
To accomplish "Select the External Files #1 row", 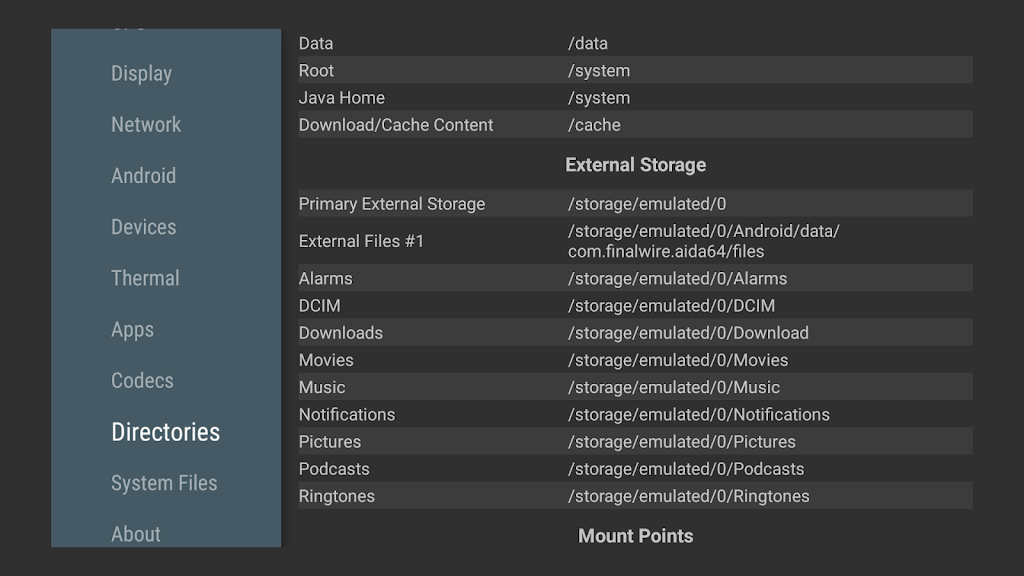I will 635,241.
